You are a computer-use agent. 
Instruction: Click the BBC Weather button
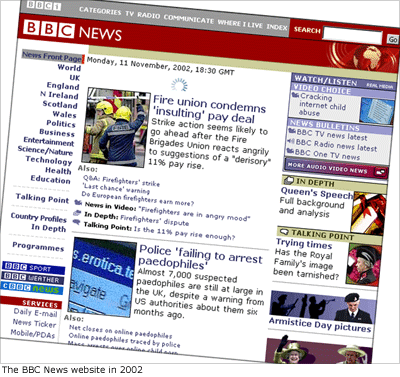click(33, 278)
